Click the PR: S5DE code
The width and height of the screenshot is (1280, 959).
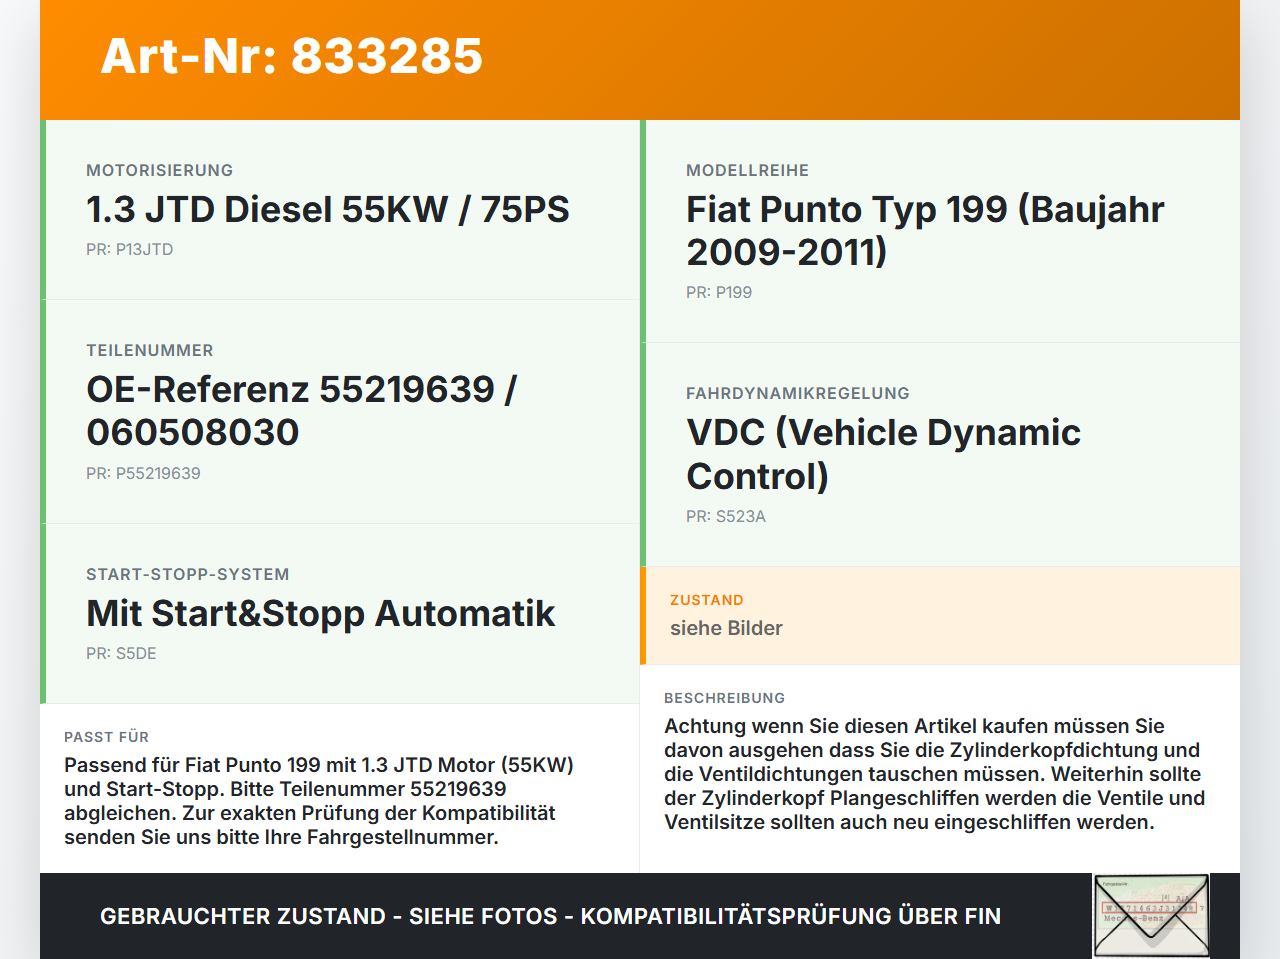pos(121,653)
